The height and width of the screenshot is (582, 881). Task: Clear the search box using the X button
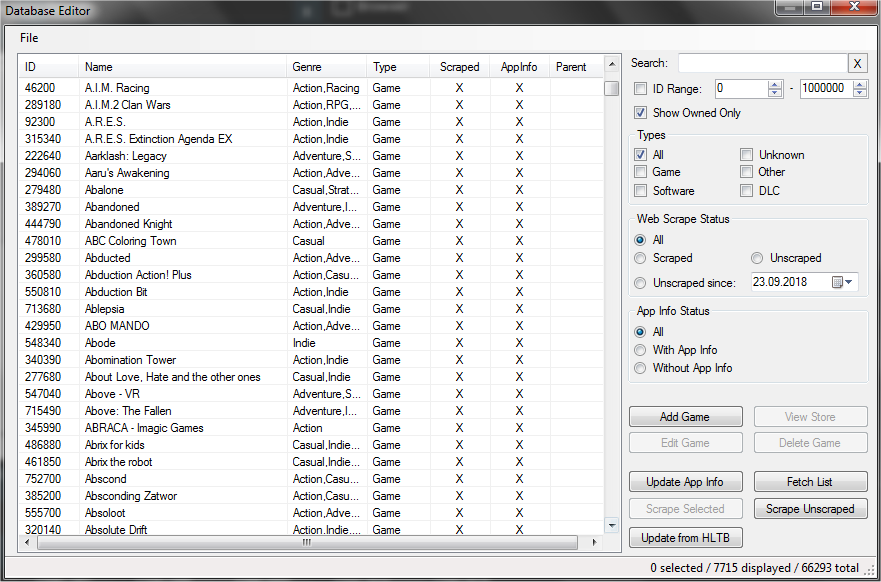coord(857,63)
